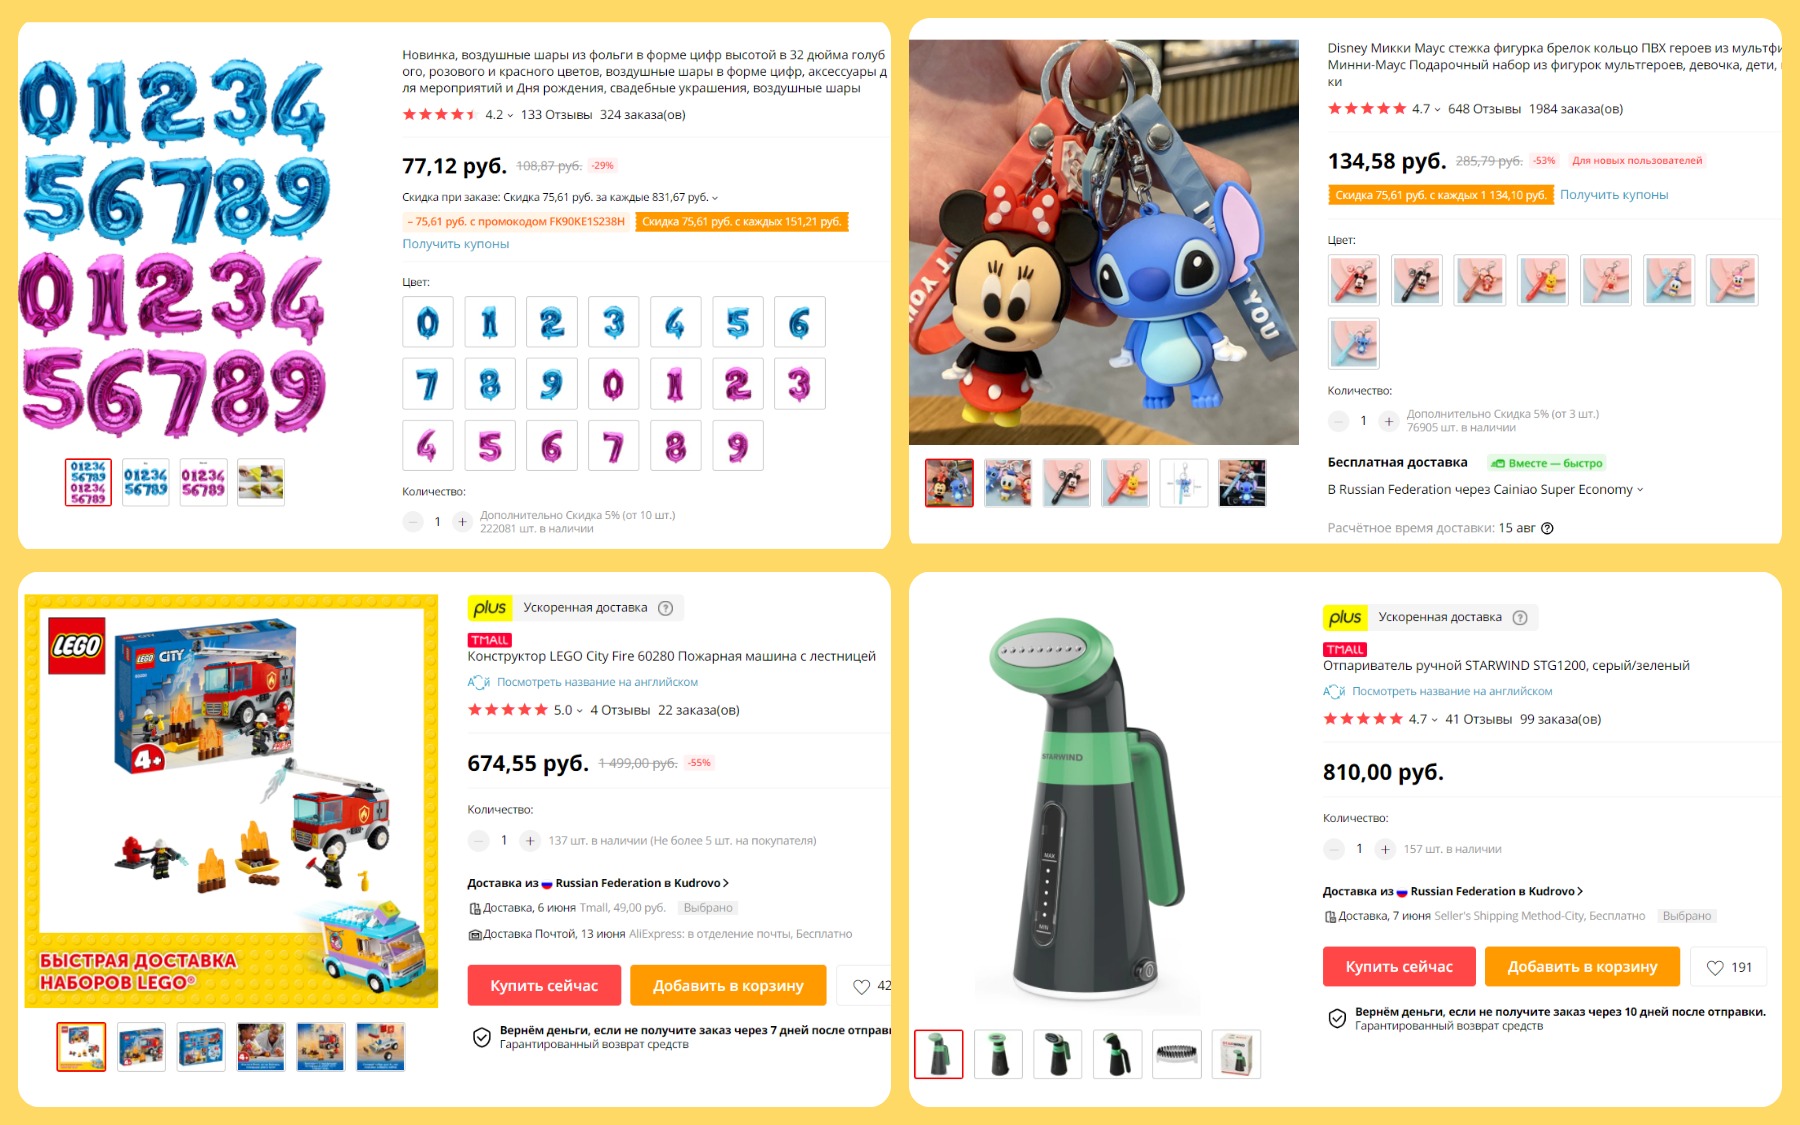
Task: Add LEGO fire truck set to wishlist heart
Action: point(861,986)
